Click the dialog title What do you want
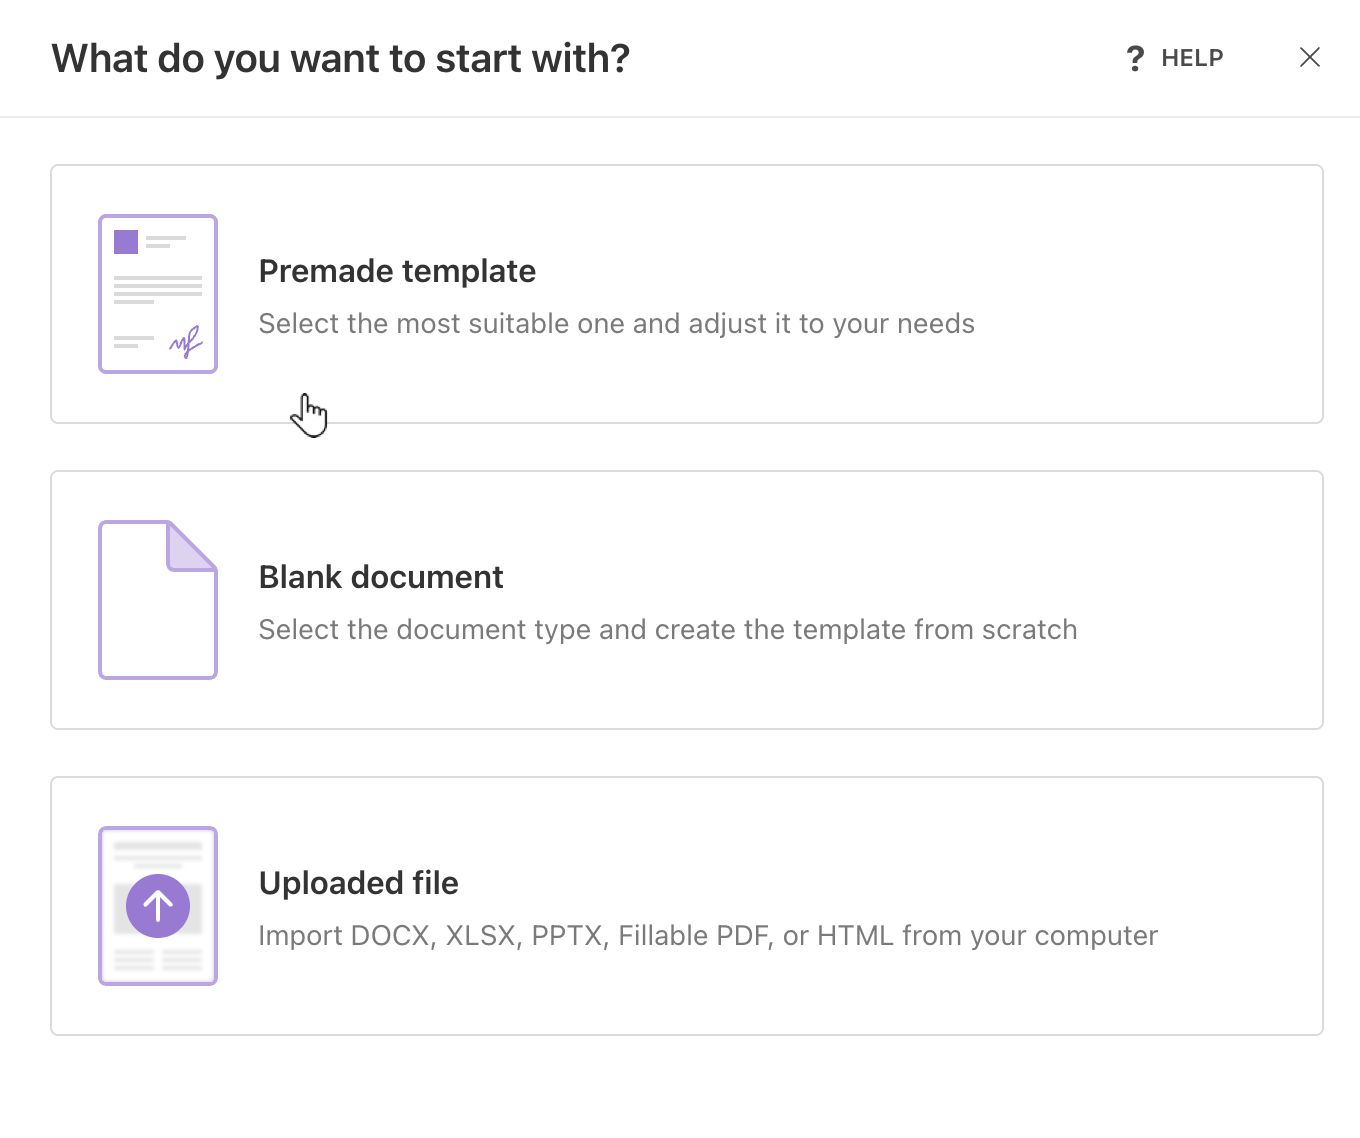The width and height of the screenshot is (1360, 1138). (x=341, y=58)
